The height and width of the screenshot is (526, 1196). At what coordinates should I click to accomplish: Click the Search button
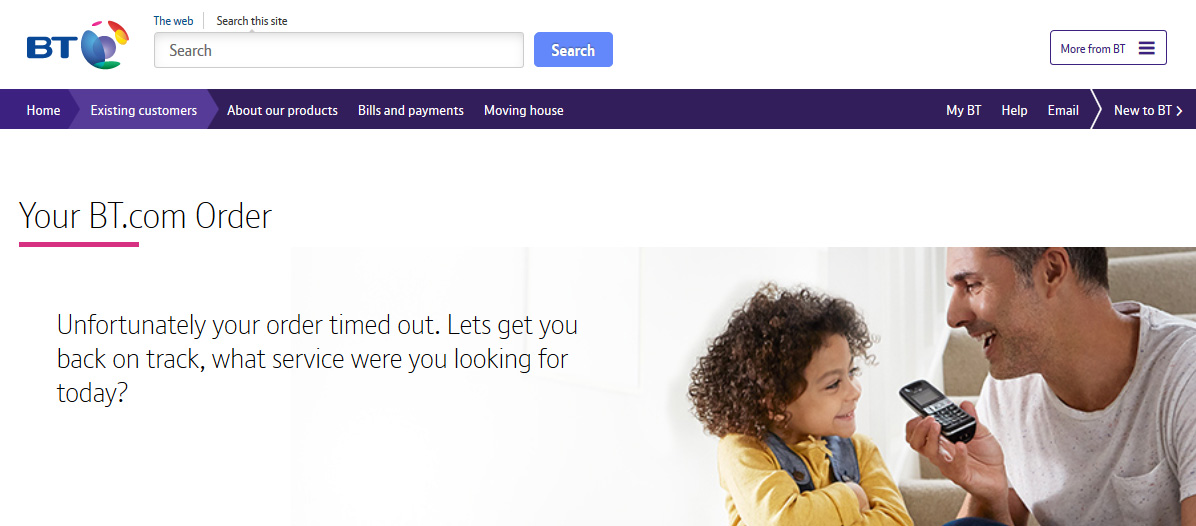(x=573, y=50)
